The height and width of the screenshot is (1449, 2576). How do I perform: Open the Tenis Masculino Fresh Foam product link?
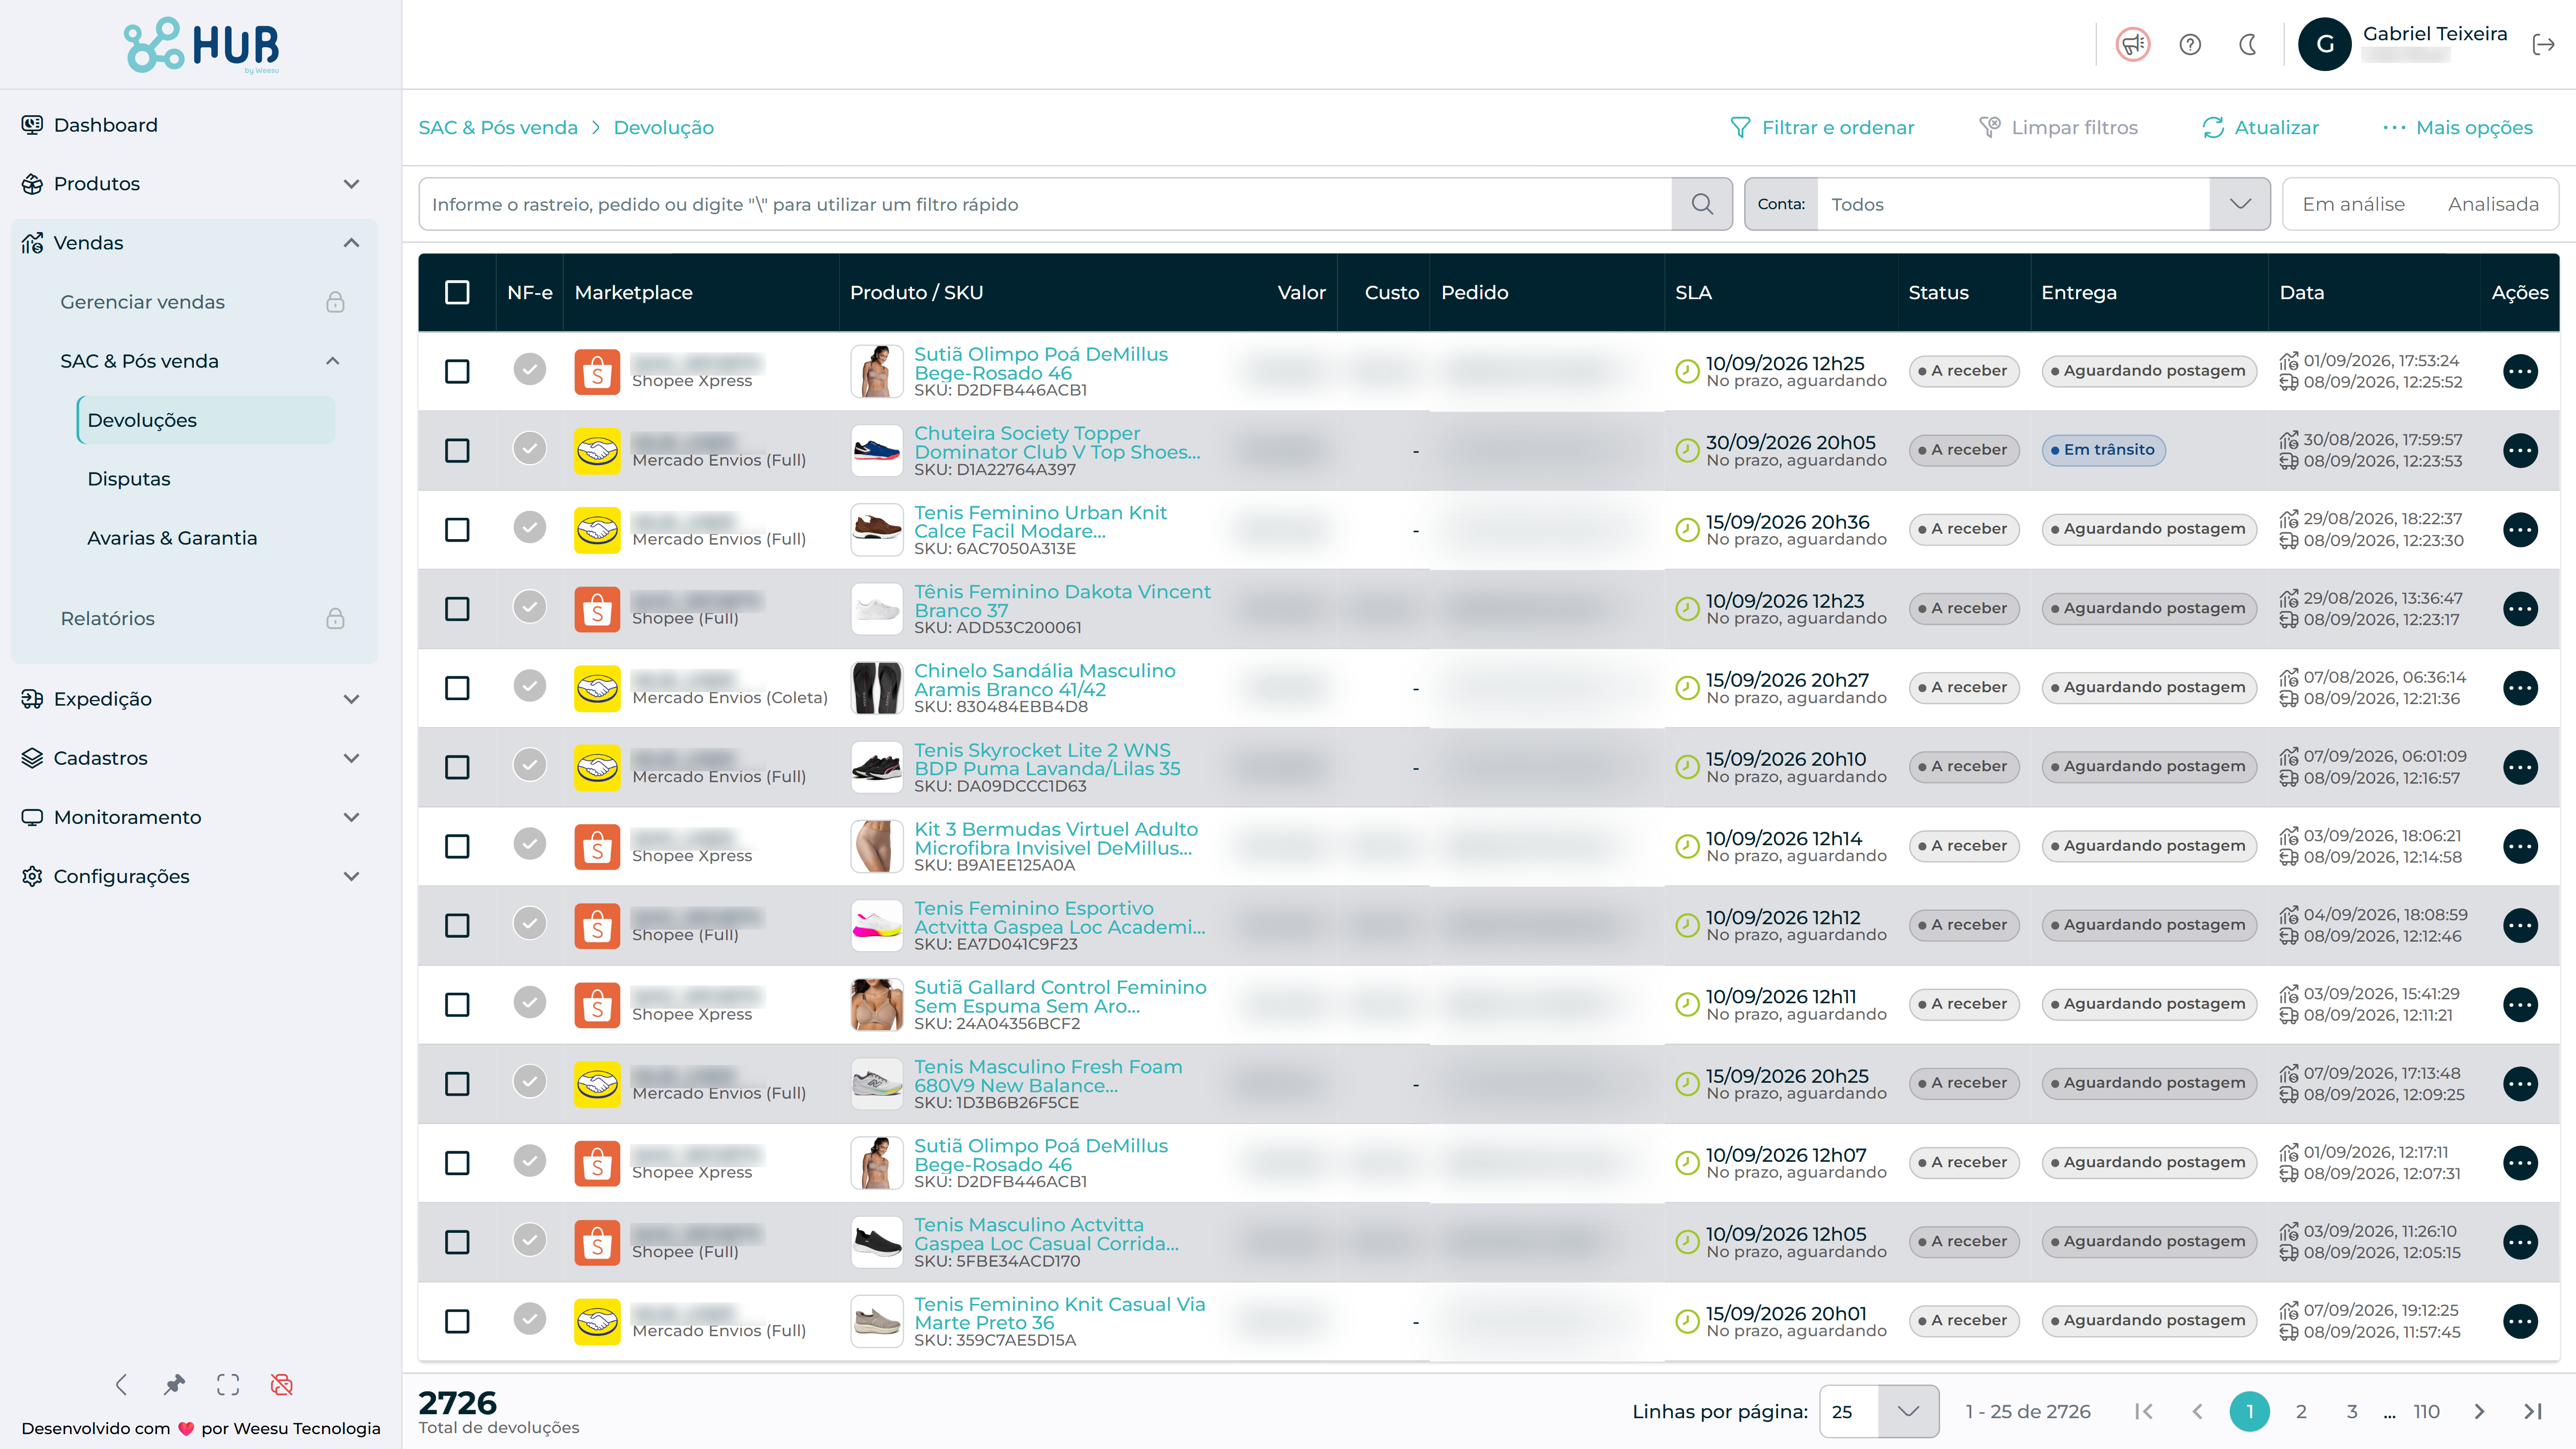pos(1048,1076)
